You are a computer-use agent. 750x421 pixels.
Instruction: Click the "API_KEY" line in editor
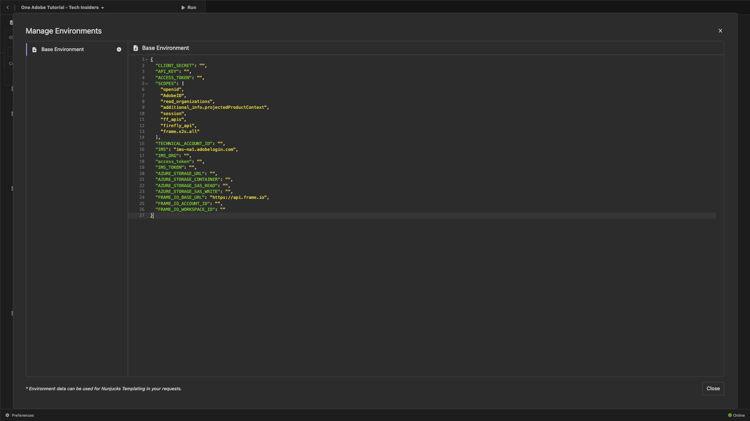173,71
